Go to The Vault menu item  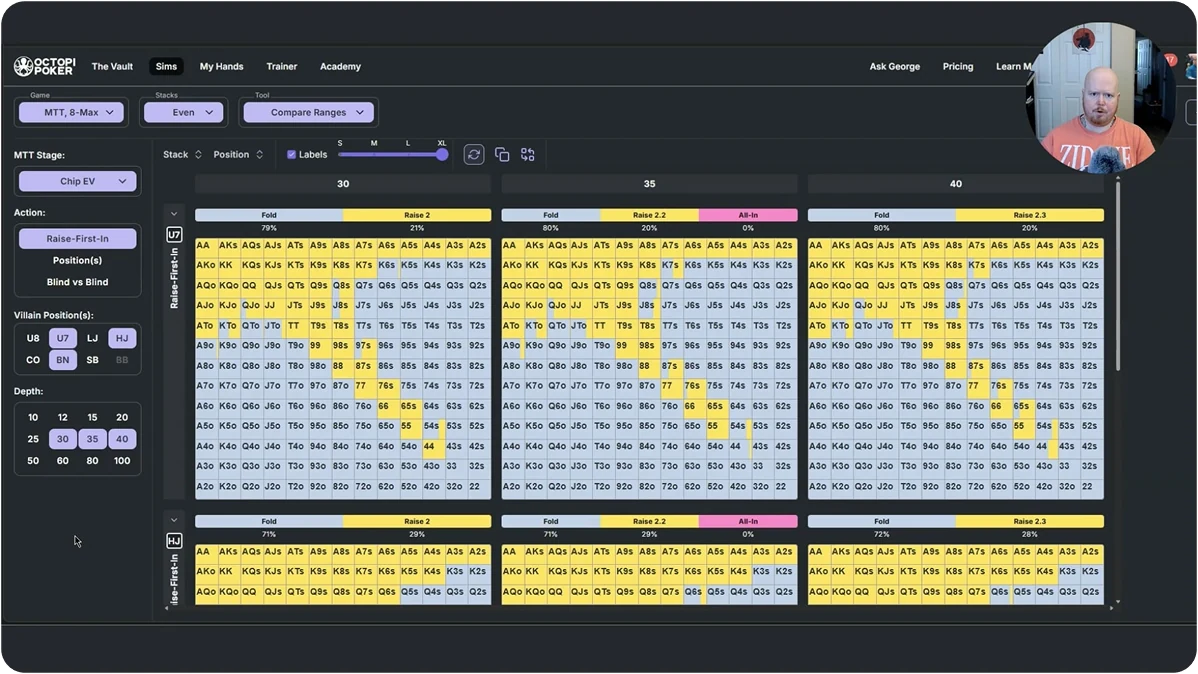(x=112, y=66)
